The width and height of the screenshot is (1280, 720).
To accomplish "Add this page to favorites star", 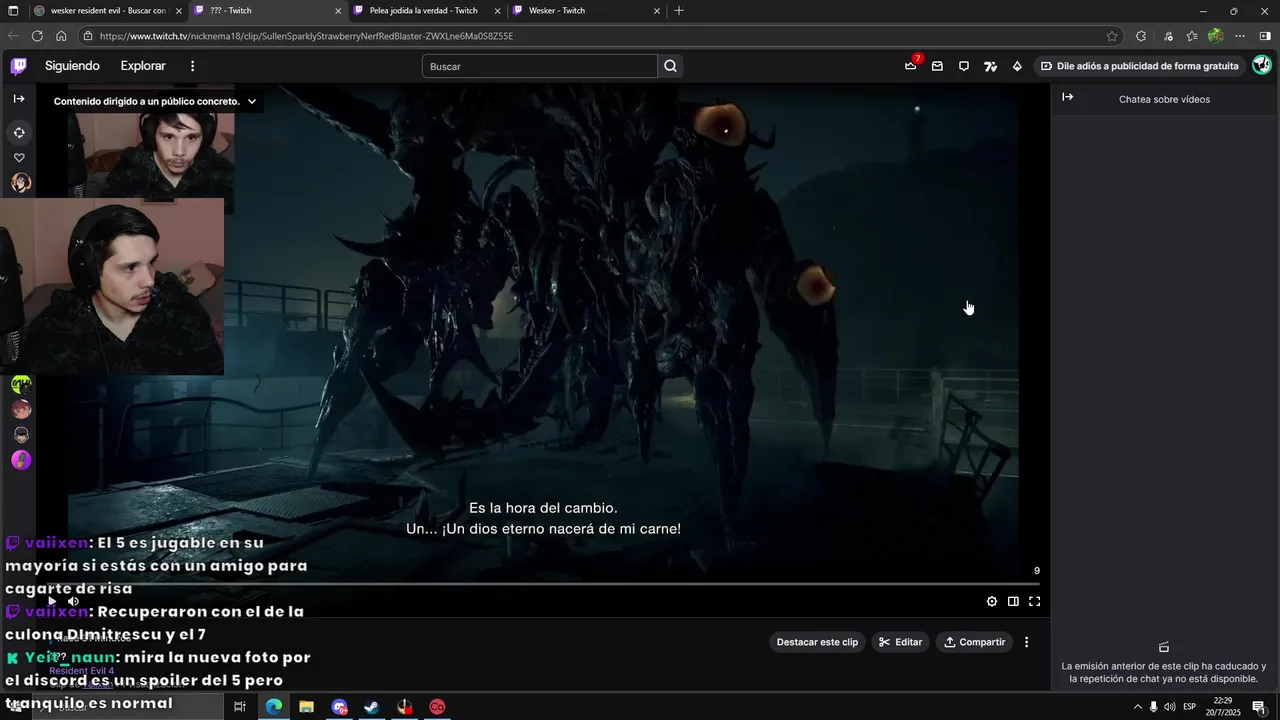I will coord(1112,36).
